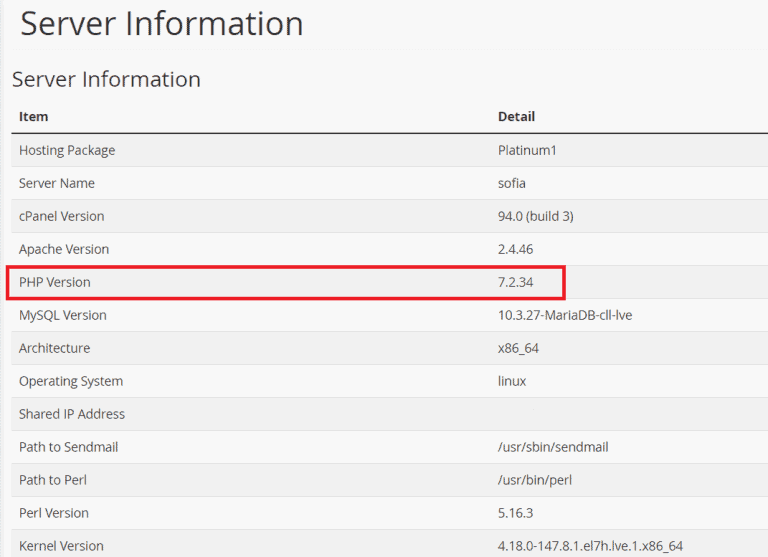The height and width of the screenshot is (557, 768).
Task: Click the cPanel Version label
Action: 61,216
